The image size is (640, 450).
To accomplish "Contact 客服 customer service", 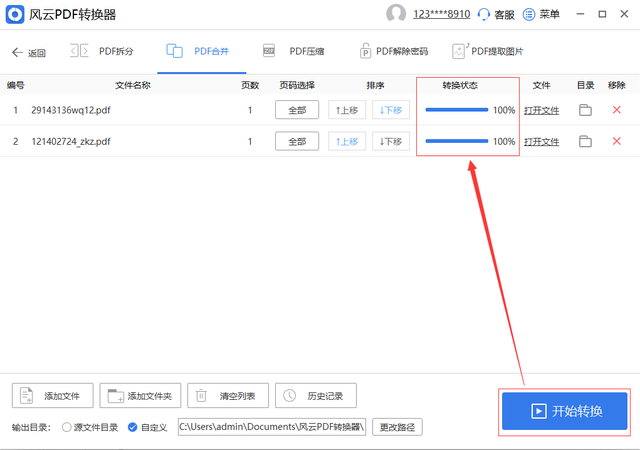I will (x=496, y=15).
